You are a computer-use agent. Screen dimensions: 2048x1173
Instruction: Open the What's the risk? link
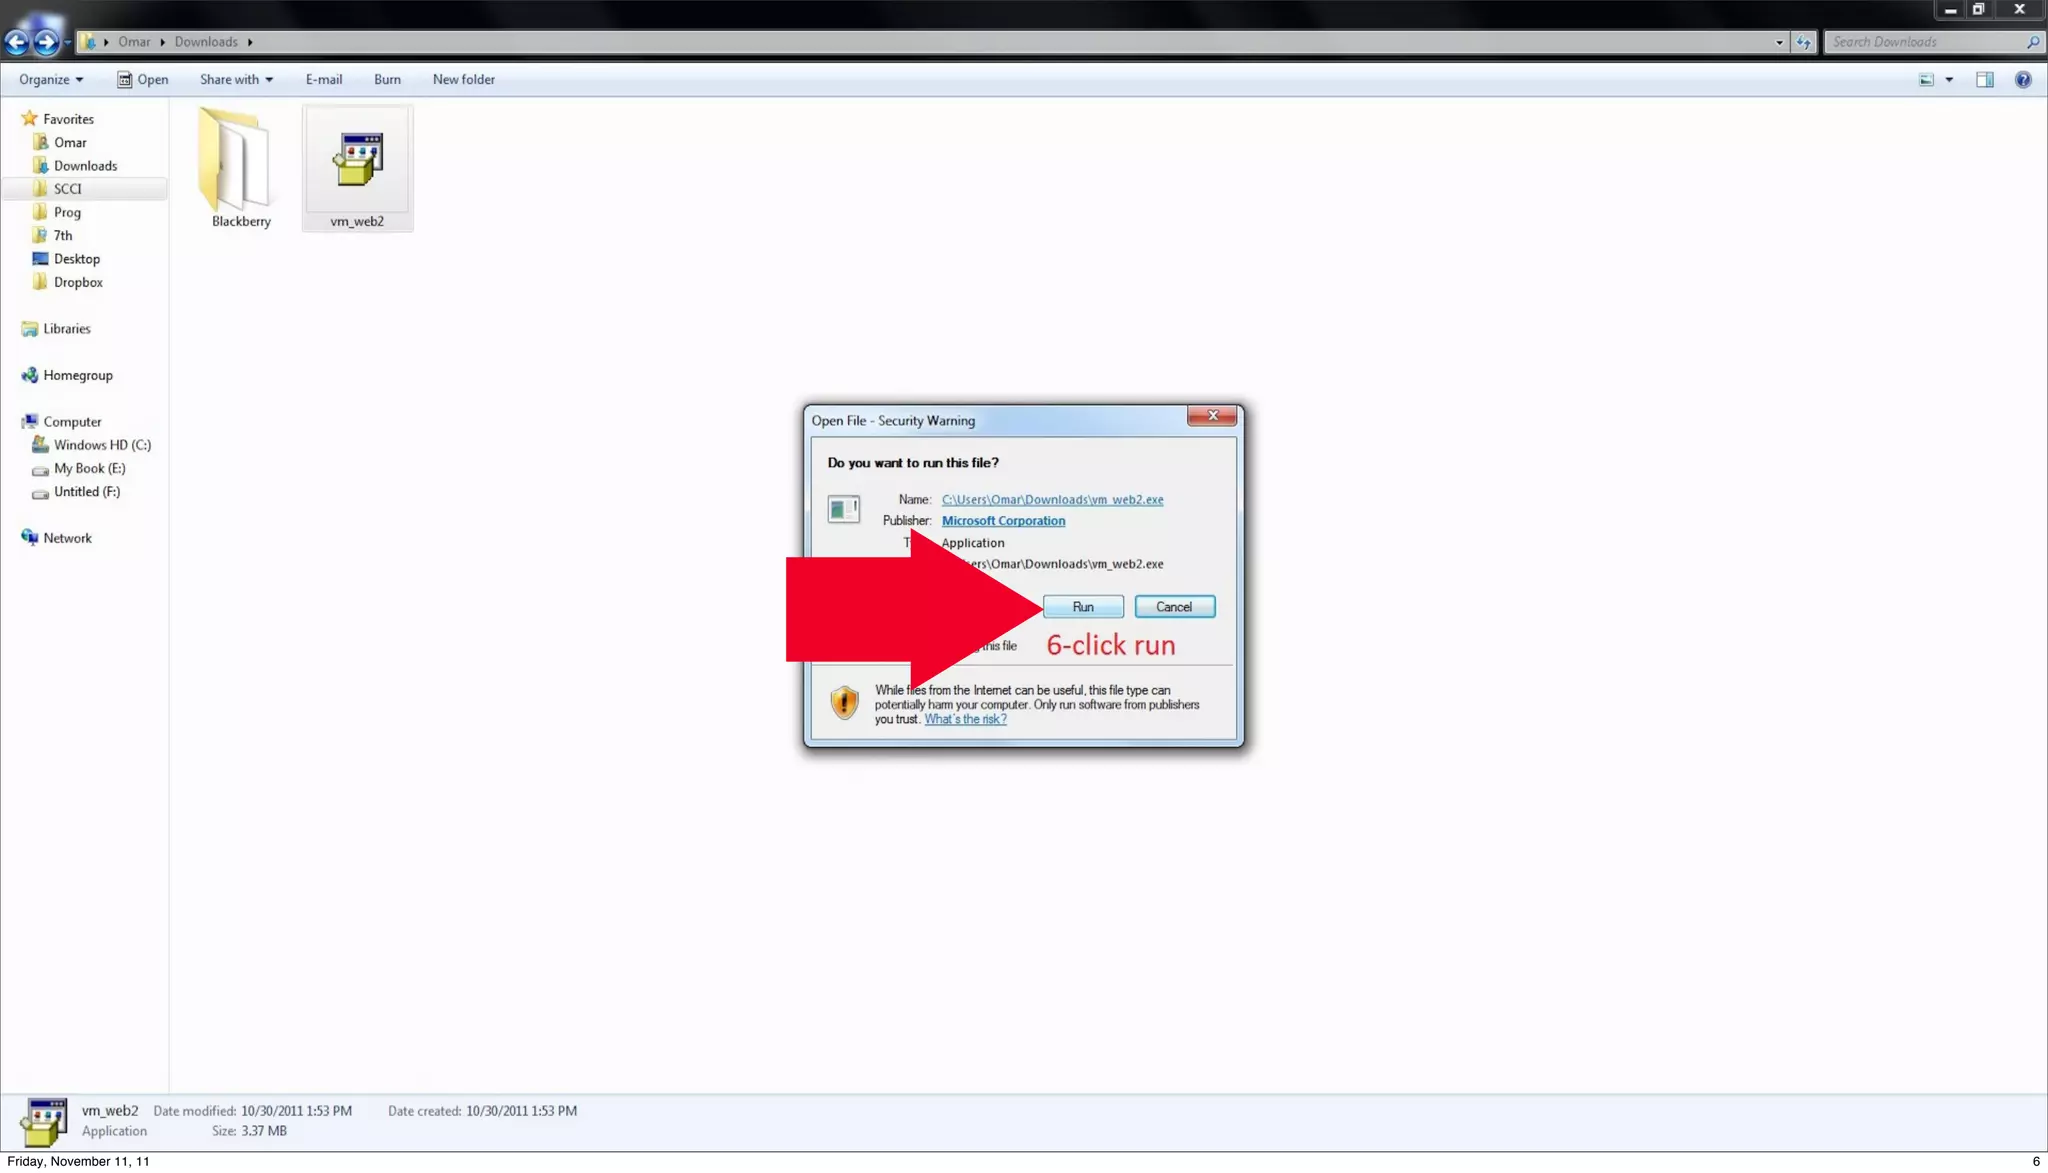[x=965, y=719]
